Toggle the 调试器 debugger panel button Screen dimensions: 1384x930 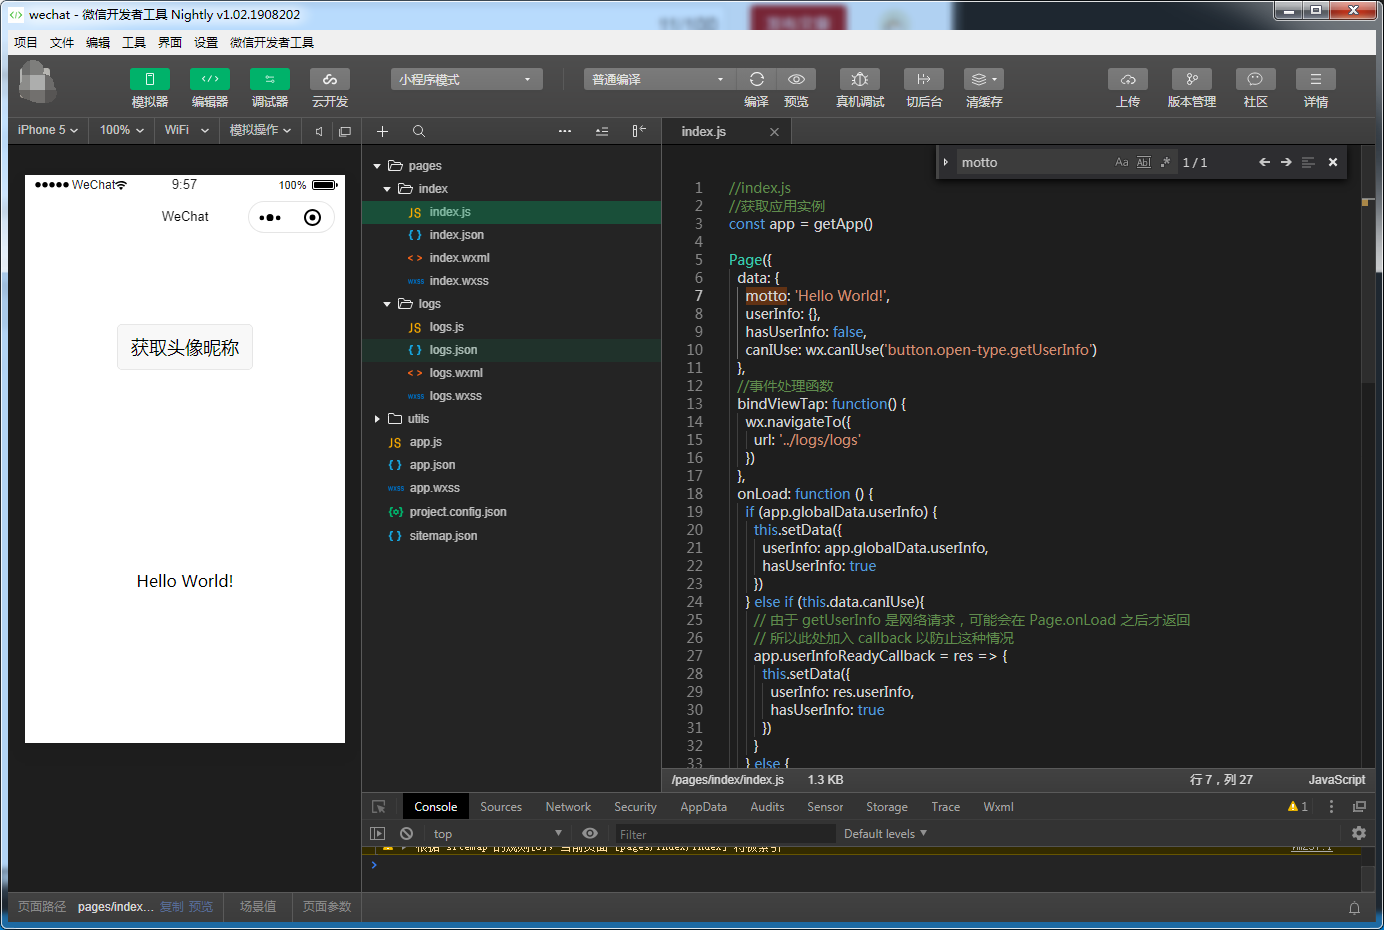tap(270, 79)
